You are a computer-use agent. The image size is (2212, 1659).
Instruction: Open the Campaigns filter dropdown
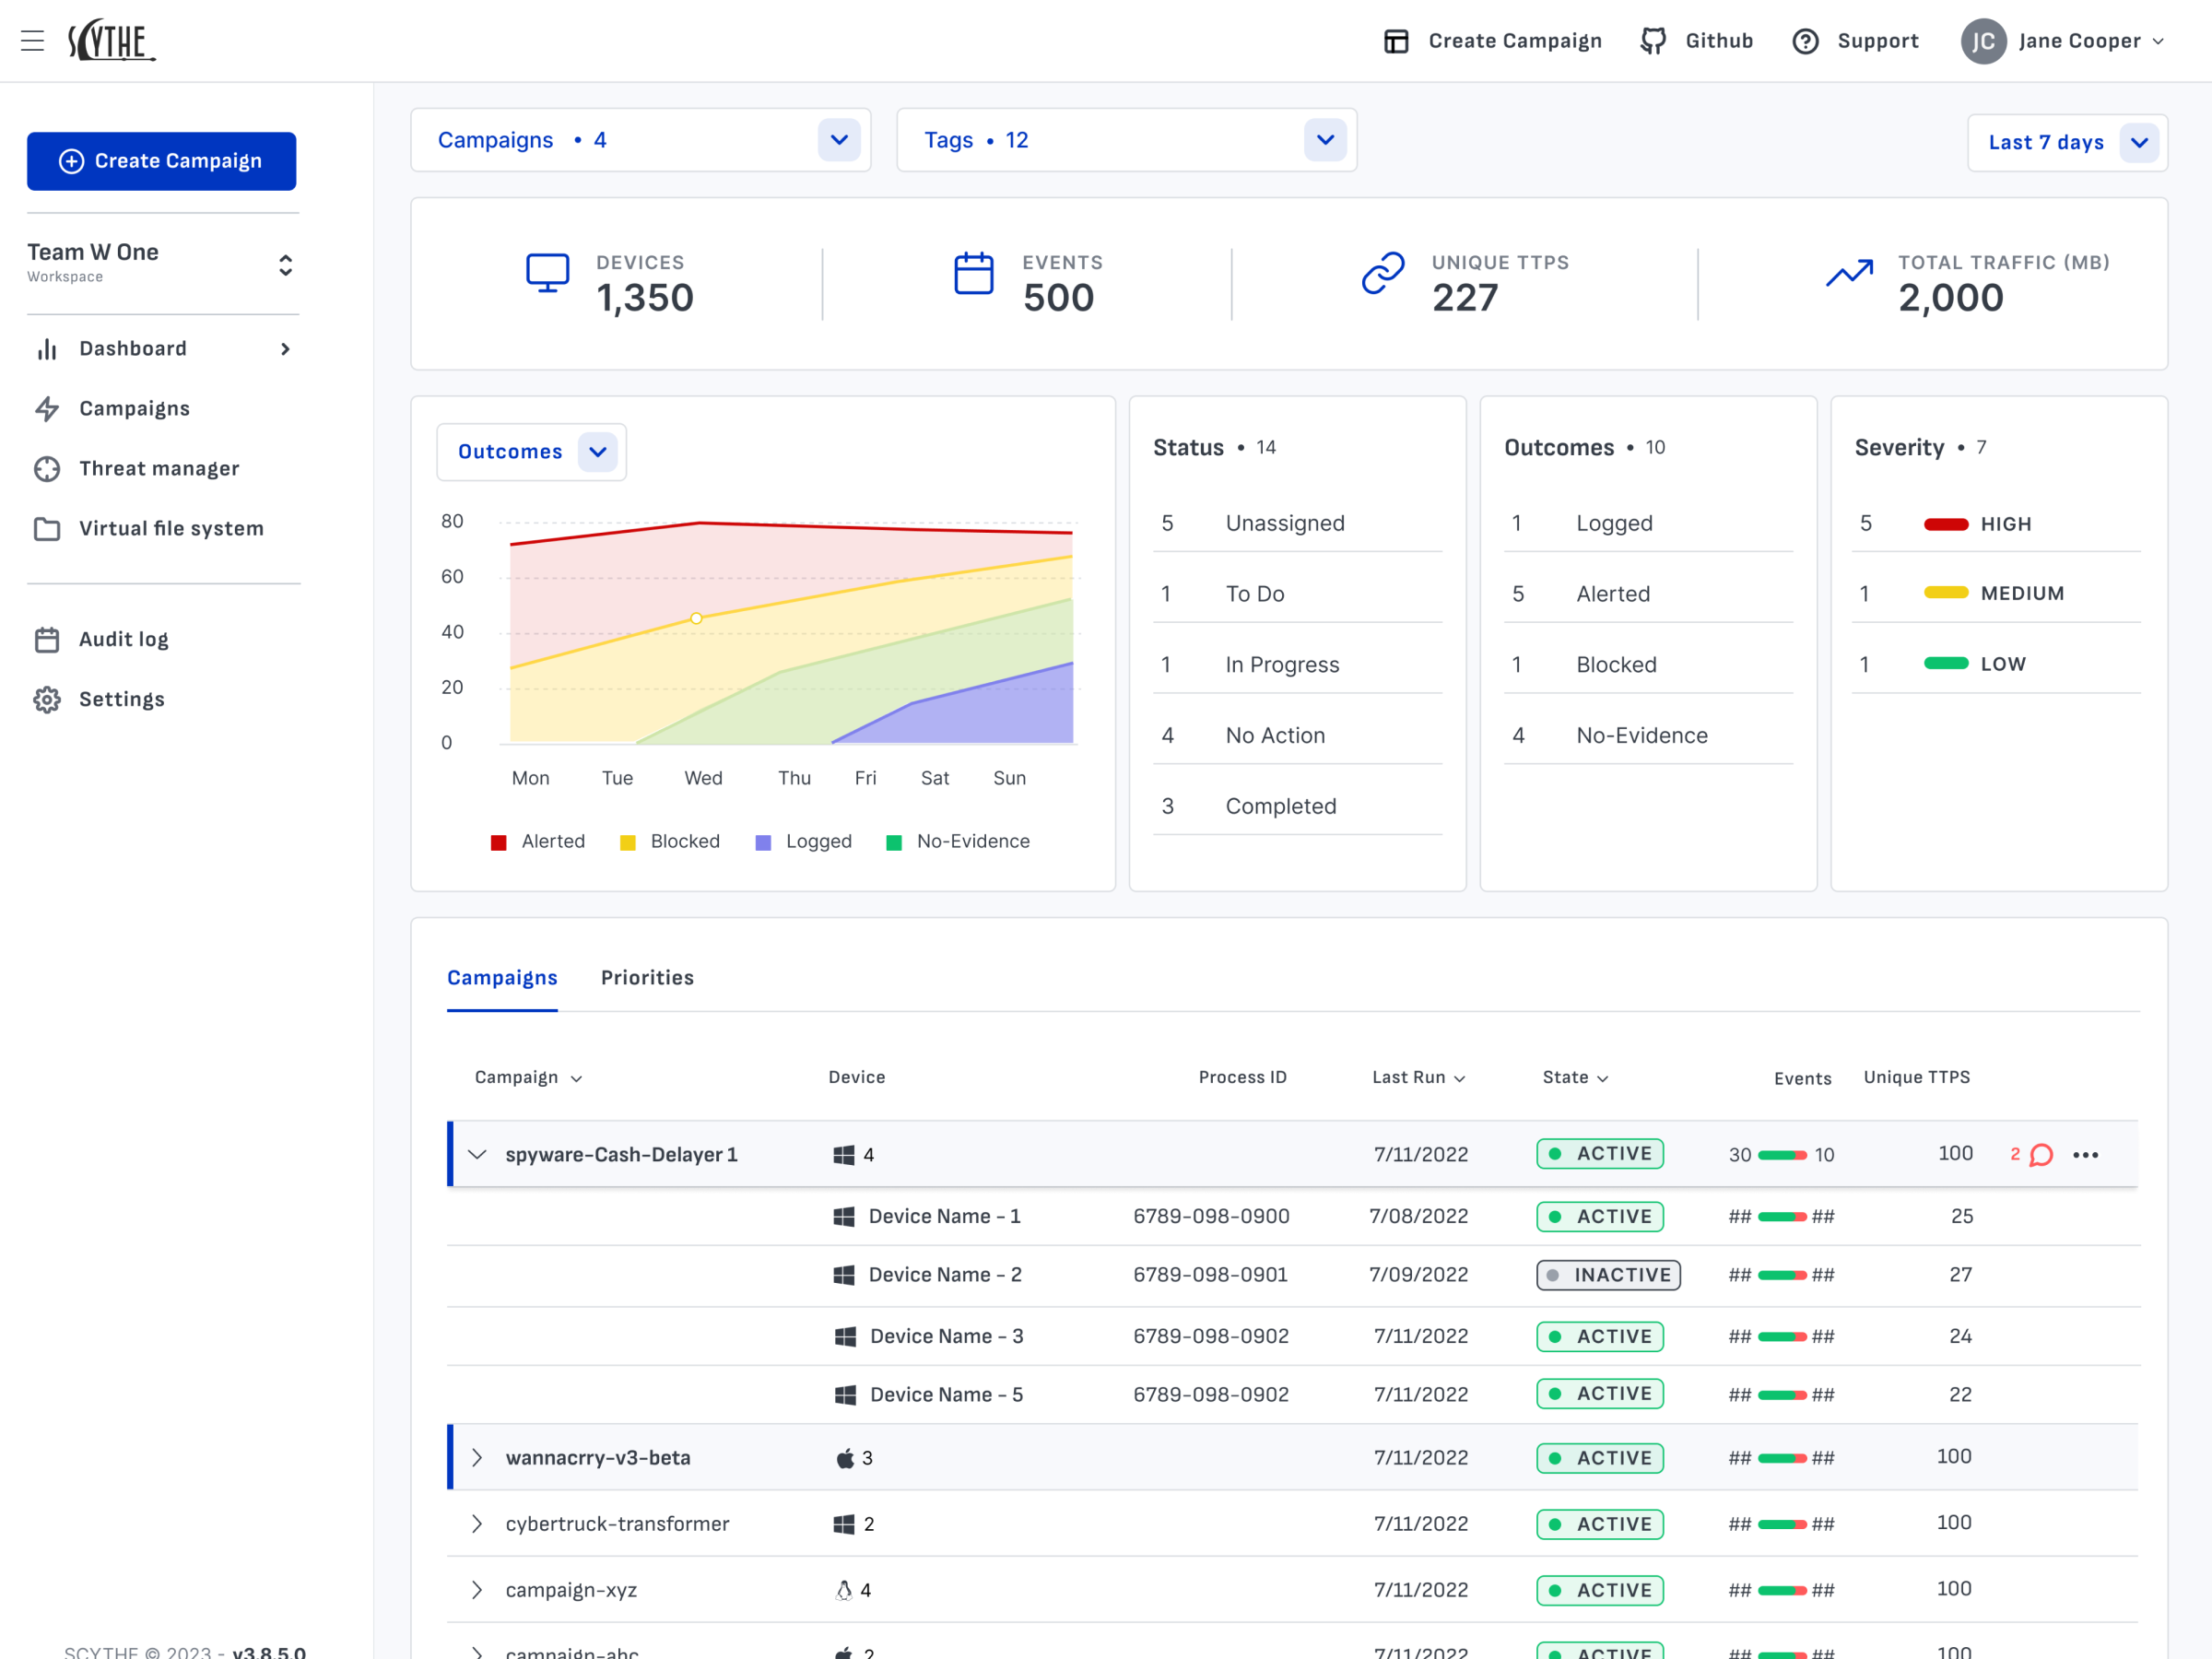click(839, 140)
